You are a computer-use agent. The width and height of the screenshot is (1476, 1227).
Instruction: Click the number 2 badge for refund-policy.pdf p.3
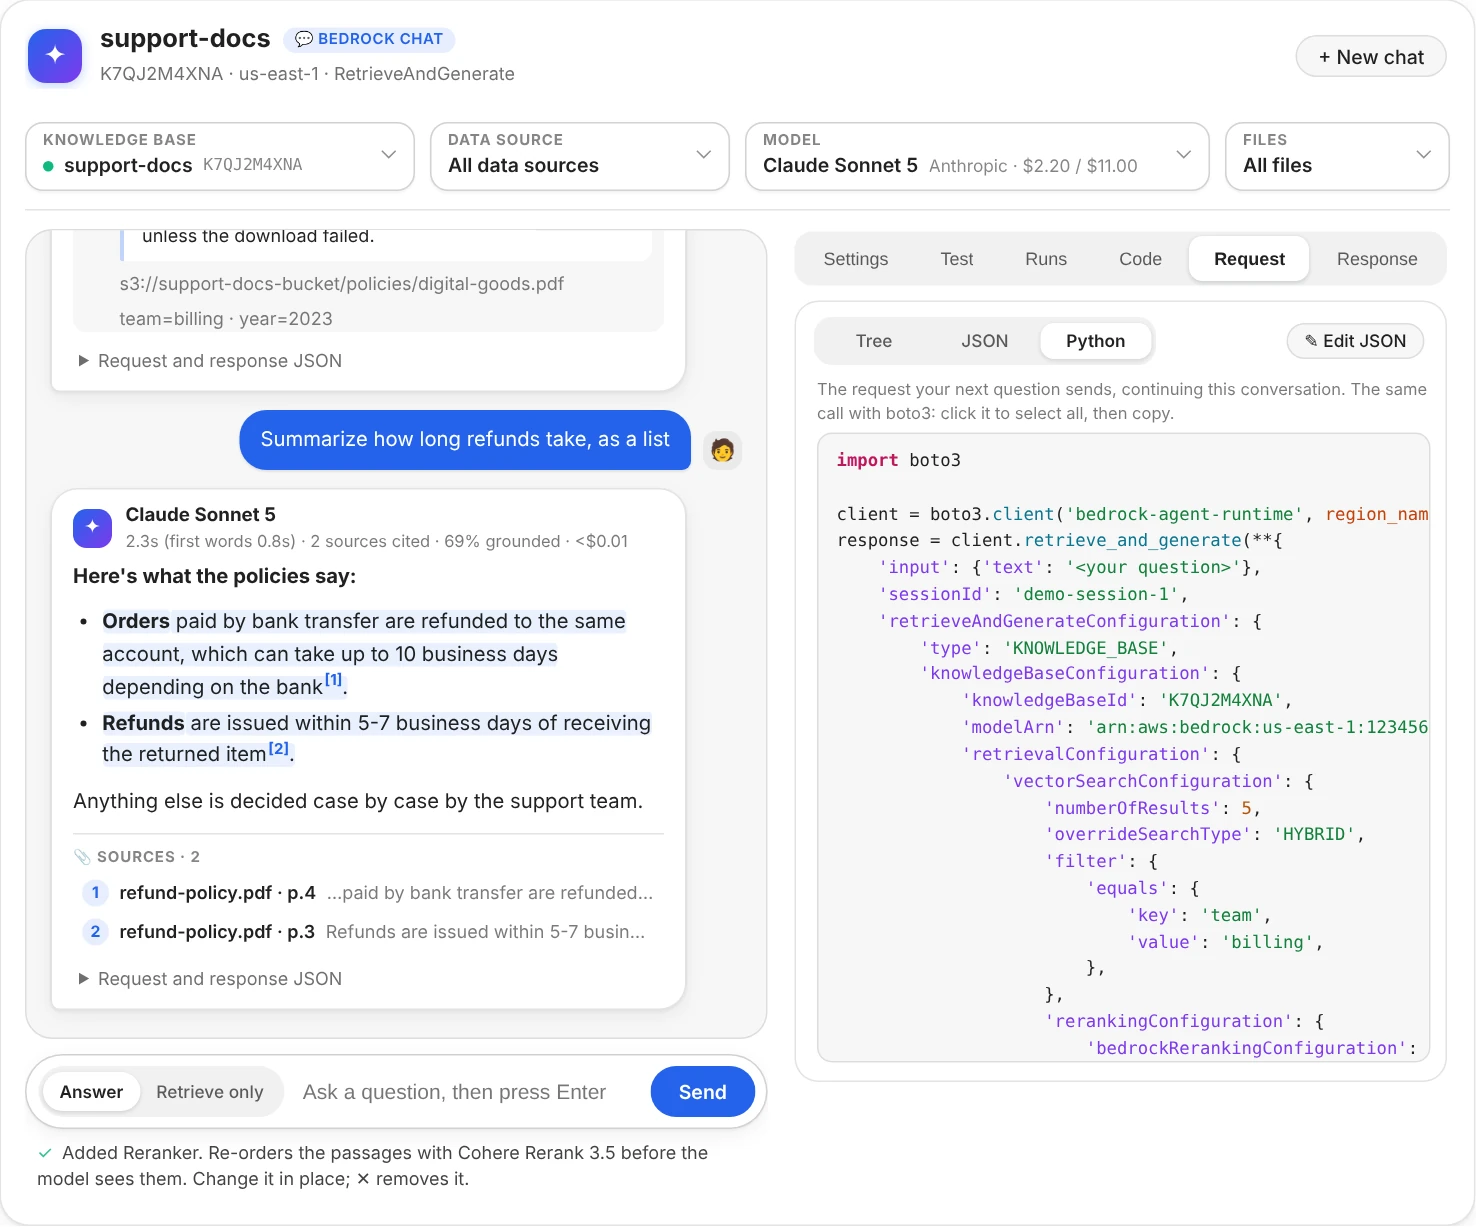[95, 932]
